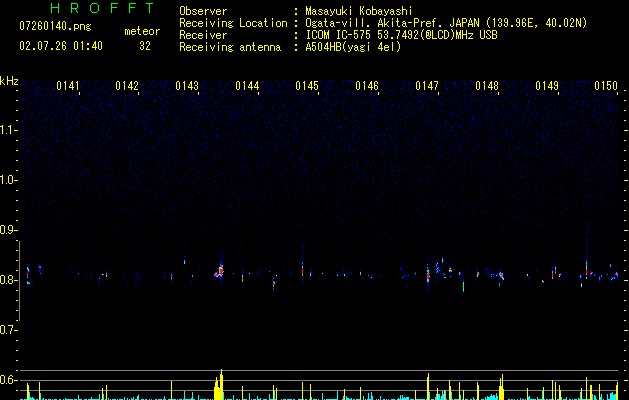Viewport: 629px width, 400px height.
Task: Click the 0143 time marker
Action: click(187, 86)
